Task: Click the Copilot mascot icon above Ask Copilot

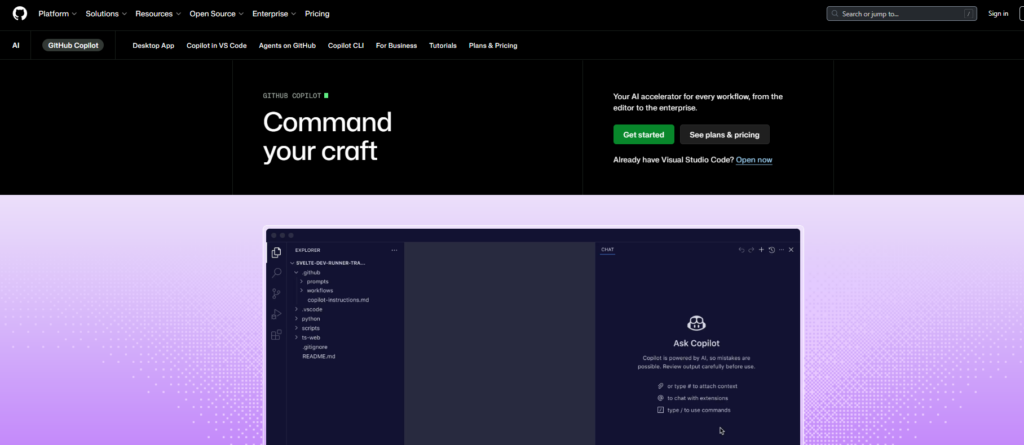Action: pyautogui.click(x=696, y=323)
